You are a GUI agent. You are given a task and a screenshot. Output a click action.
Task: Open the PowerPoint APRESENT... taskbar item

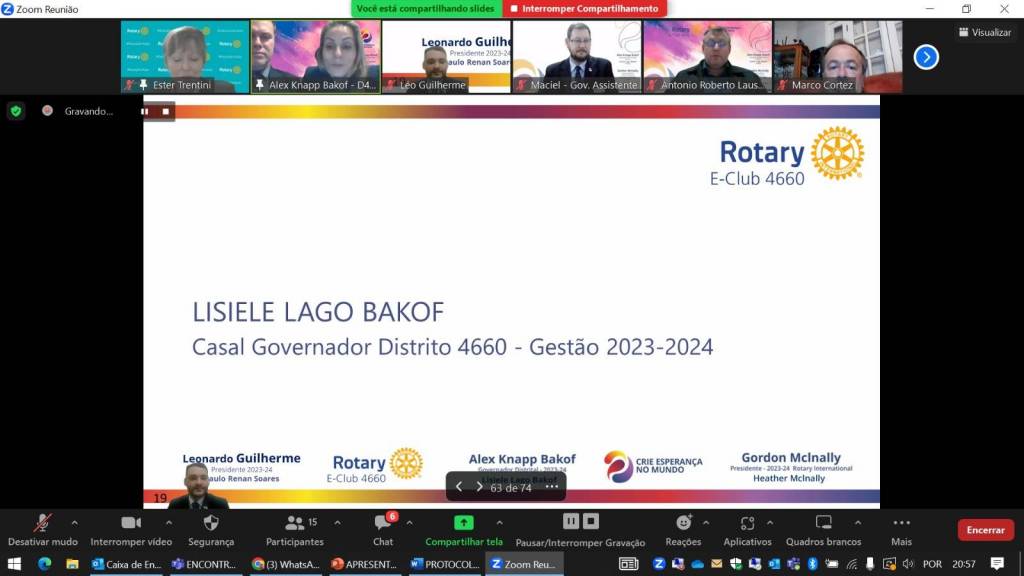coord(366,564)
